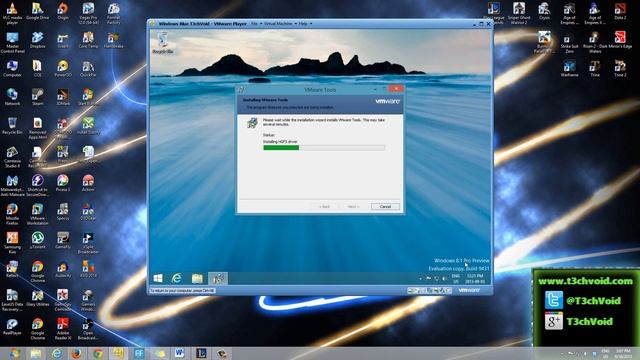The height and width of the screenshot is (360, 640).
Task: Click the T3chVoid Google+ icon
Action: click(553, 321)
